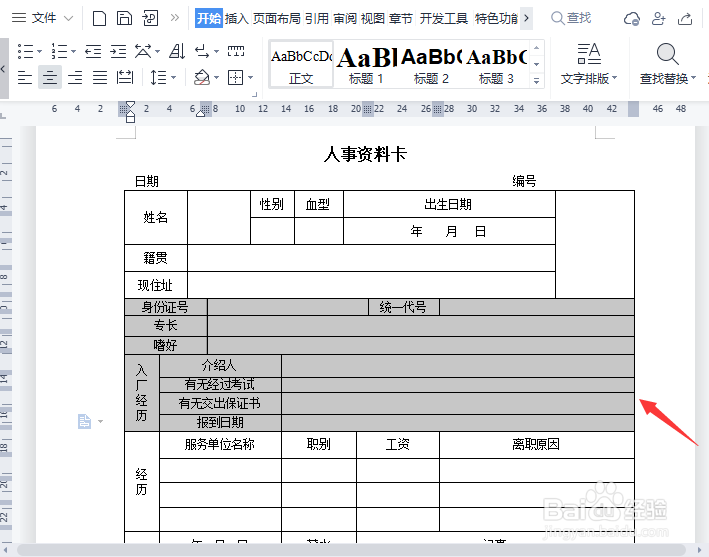Screen dimensions: 709x557
Task: Open line spacing dropdown arrow
Action: click(x=174, y=77)
